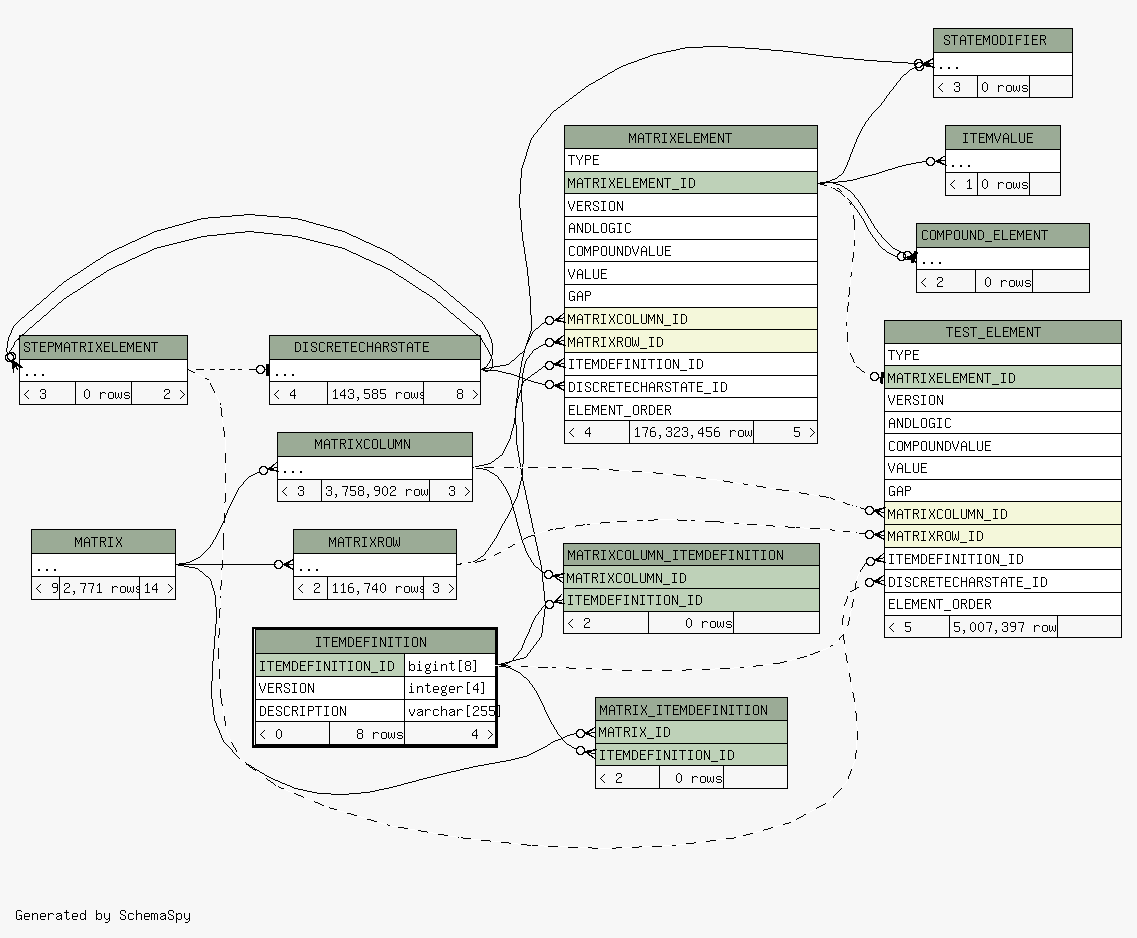Select MATRIXCOLUMN_ID column in MATRIXELEMENT table
Image resolution: width=1137 pixels, height=938 pixels.
[691, 319]
